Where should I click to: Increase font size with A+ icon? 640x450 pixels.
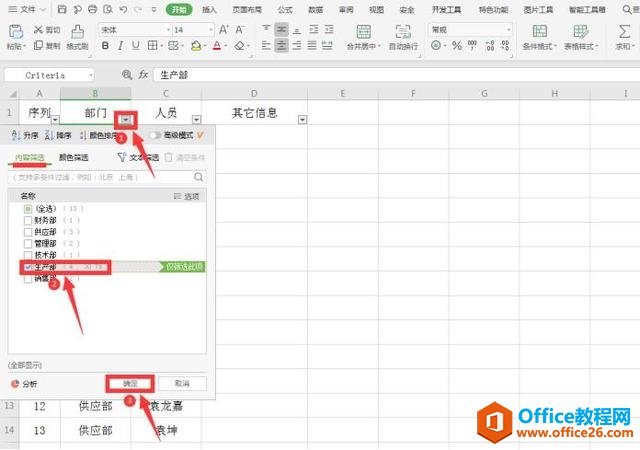(224, 29)
